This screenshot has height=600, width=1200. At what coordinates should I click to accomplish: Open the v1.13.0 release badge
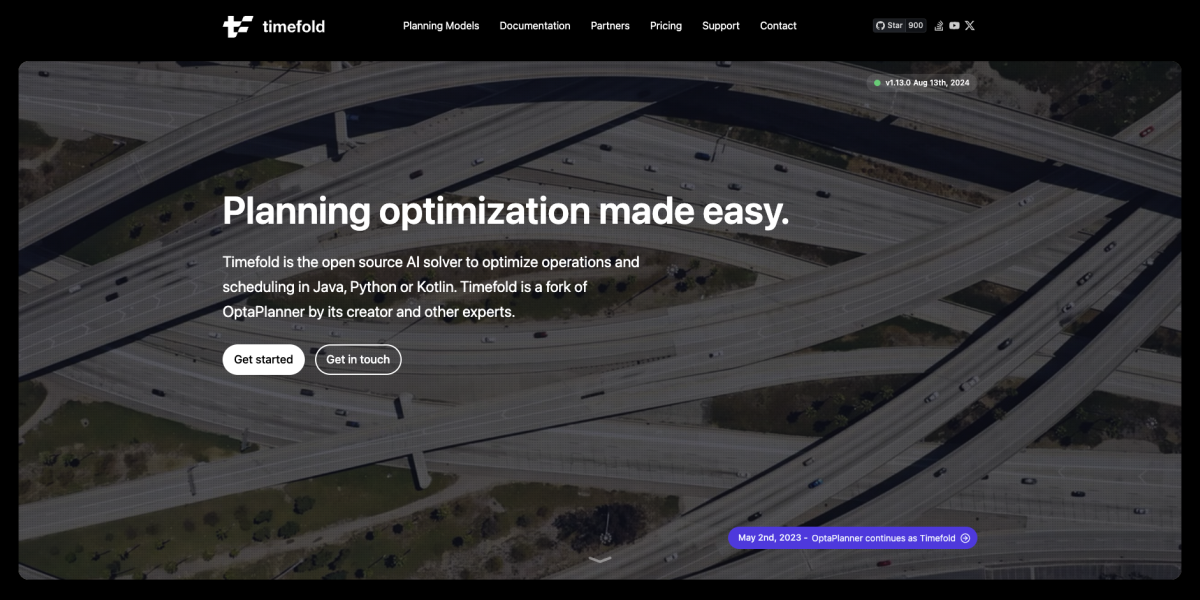point(927,83)
